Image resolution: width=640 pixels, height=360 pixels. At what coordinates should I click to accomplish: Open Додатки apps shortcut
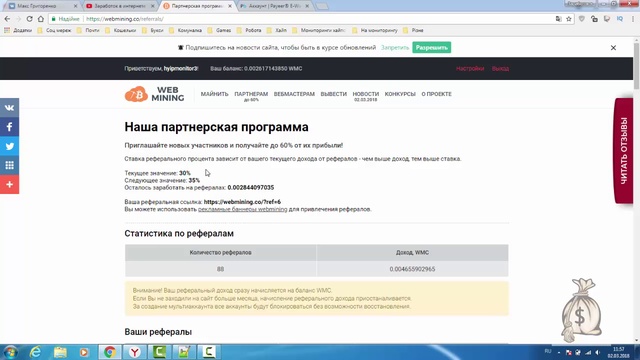18,30
